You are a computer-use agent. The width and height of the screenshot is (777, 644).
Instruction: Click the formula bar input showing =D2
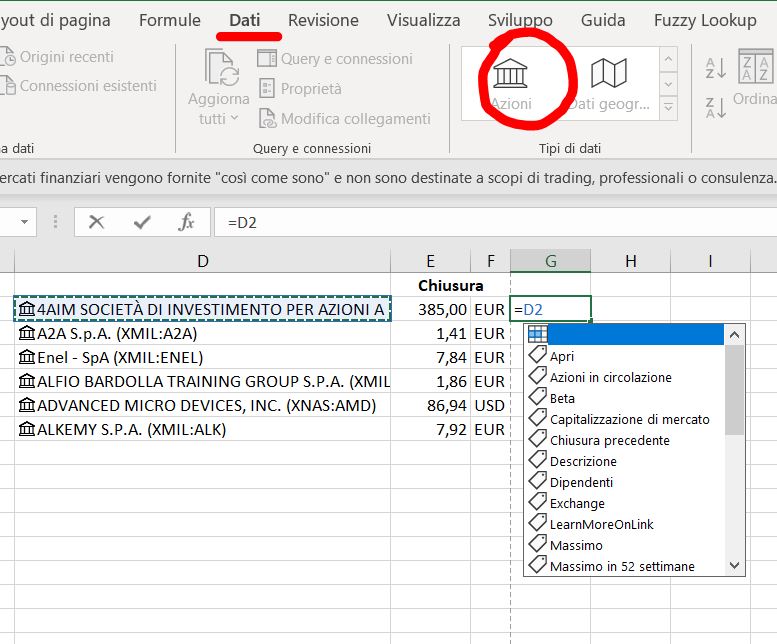point(496,222)
